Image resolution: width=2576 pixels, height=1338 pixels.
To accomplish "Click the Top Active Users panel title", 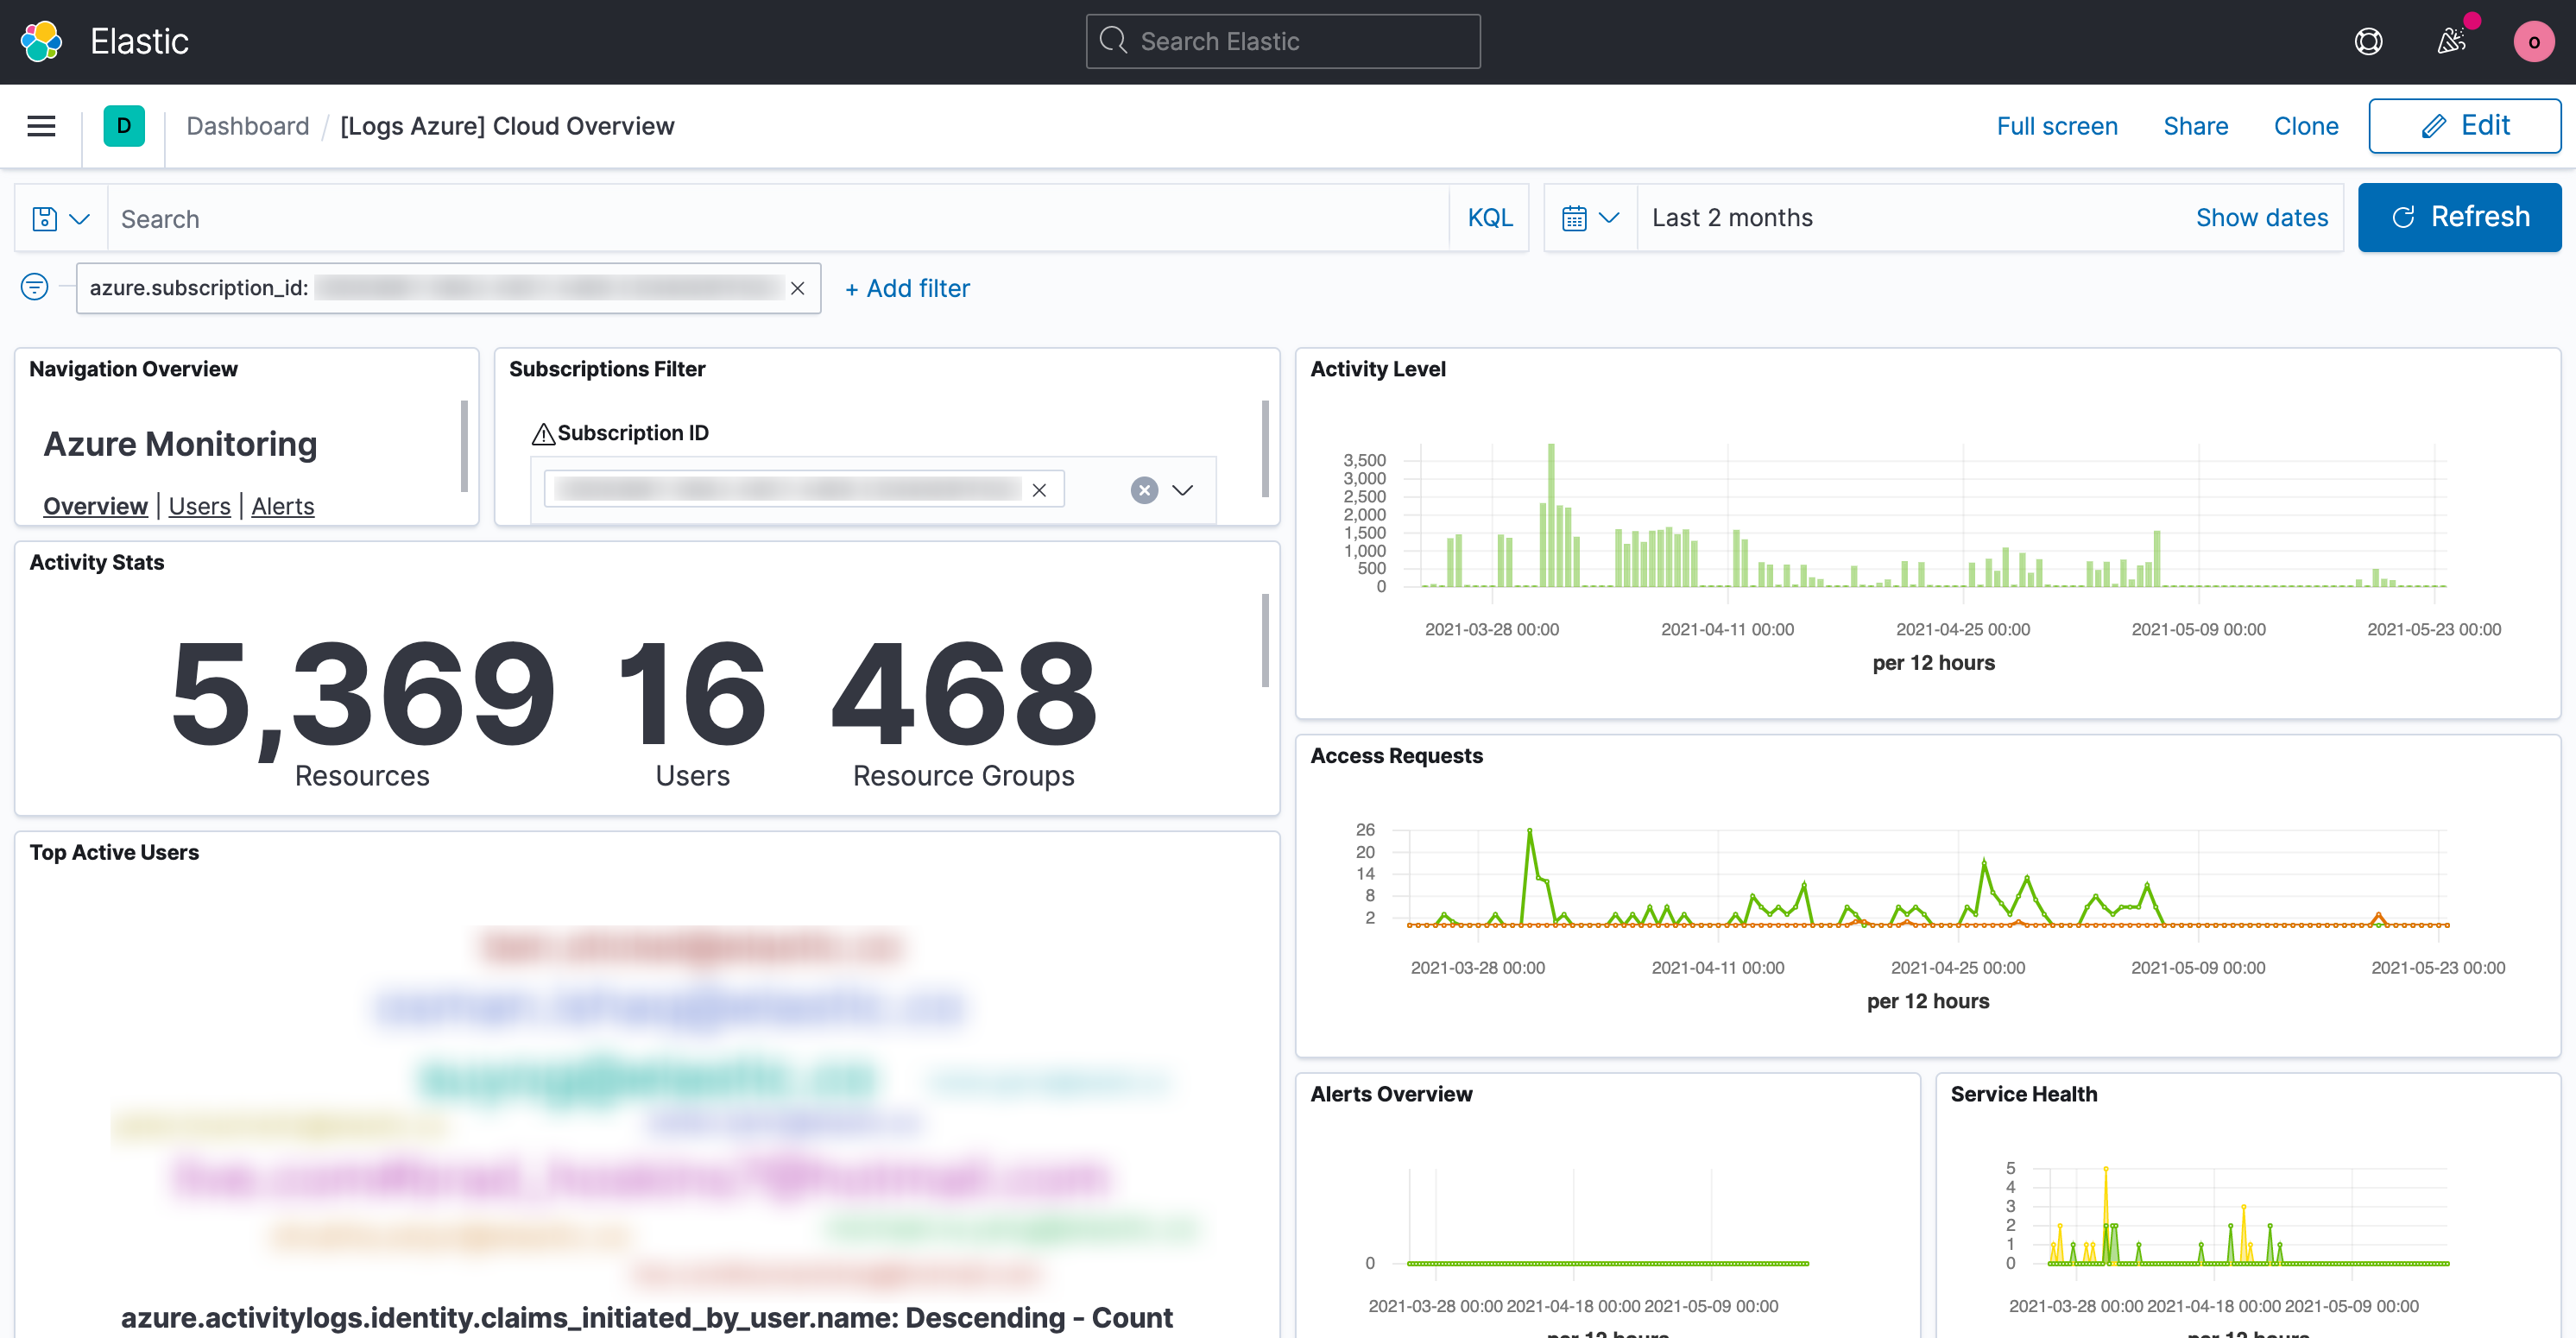I will [x=114, y=852].
